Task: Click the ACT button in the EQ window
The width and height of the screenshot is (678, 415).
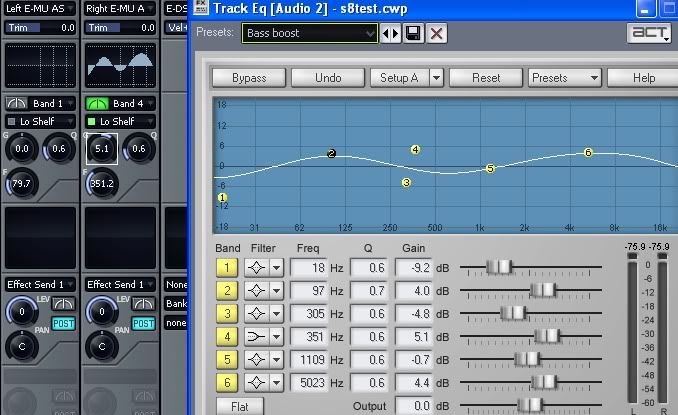Action: (648, 33)
